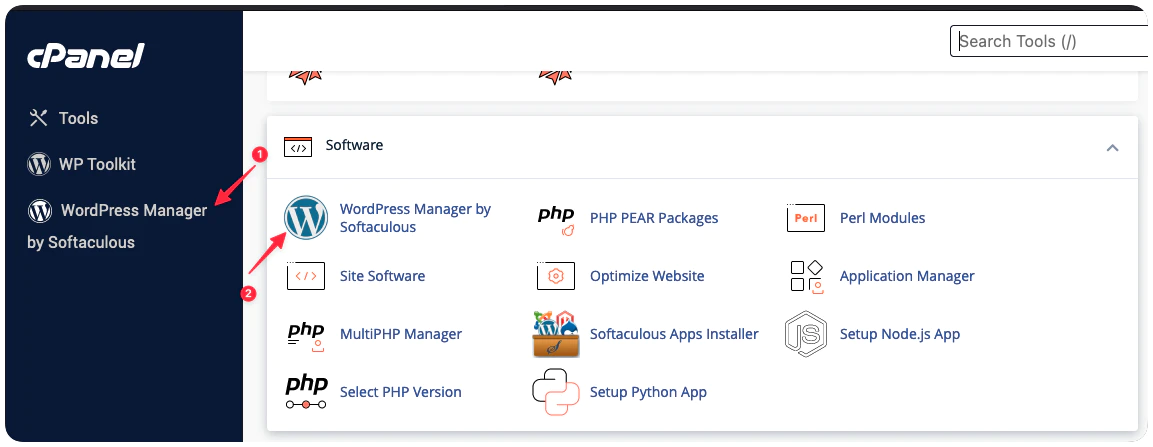This screenshot has height=447, width=1153.
Task: Open Tools in the sidebar
Action: pos(77,118)
